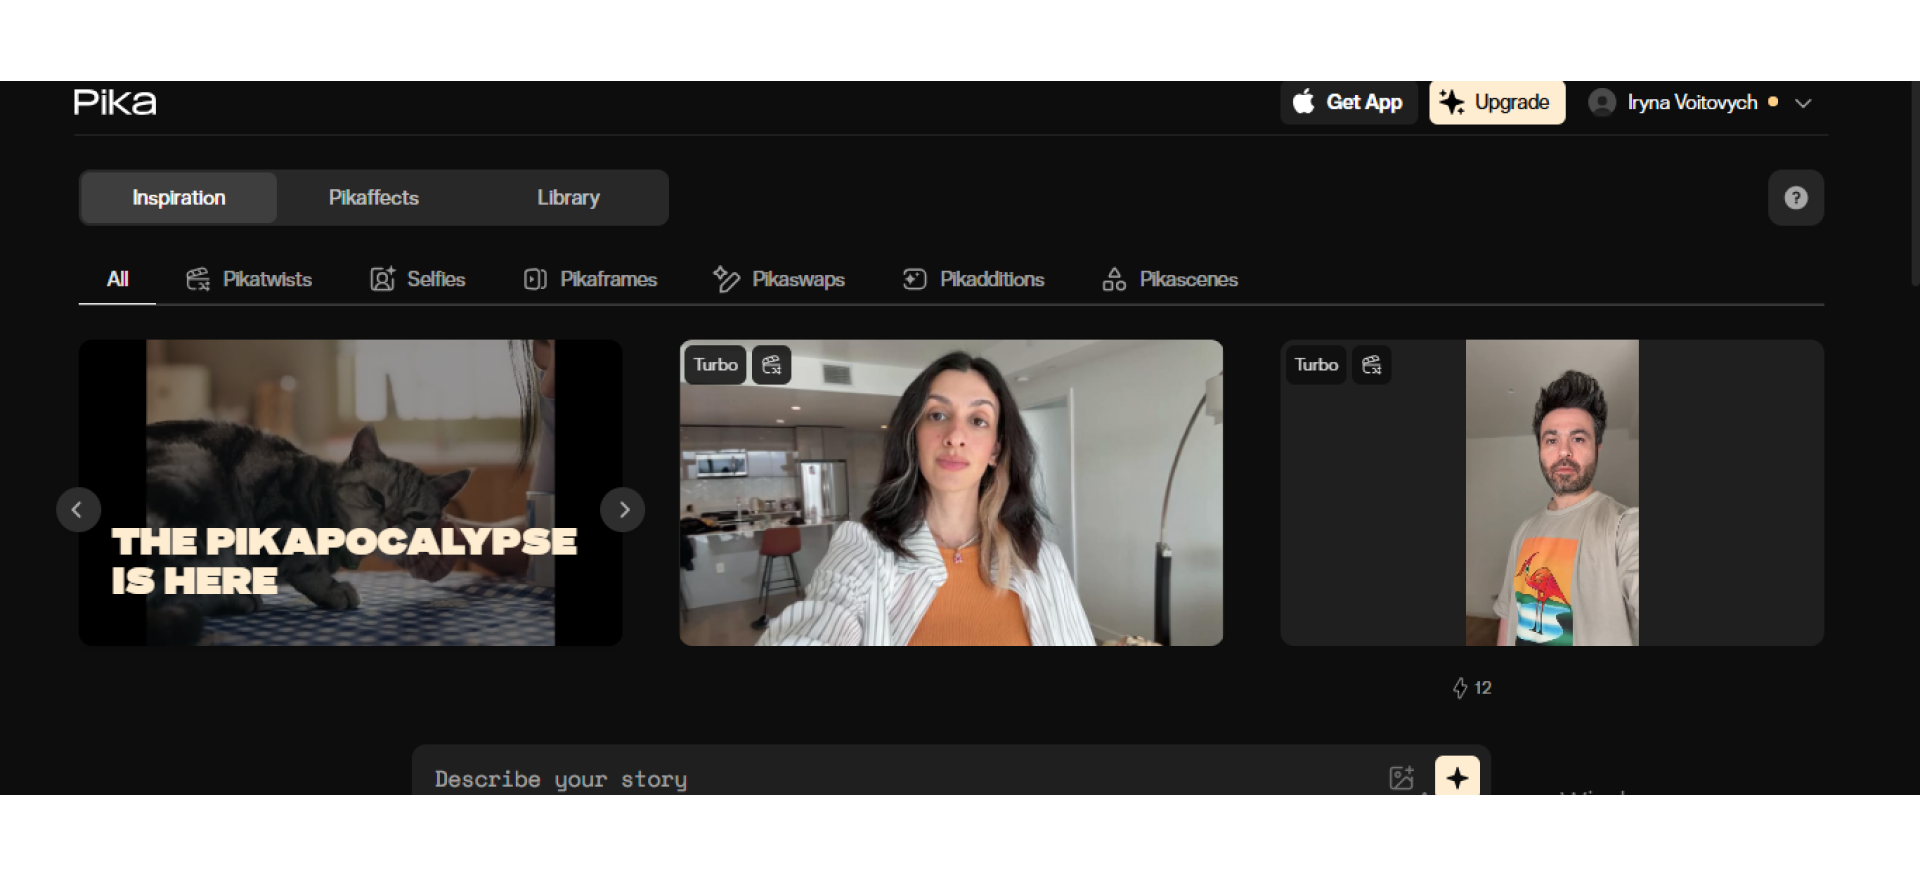Click the user avatar icon
The height and width of the screenshot is (876, 1920).
[1602, 102]
